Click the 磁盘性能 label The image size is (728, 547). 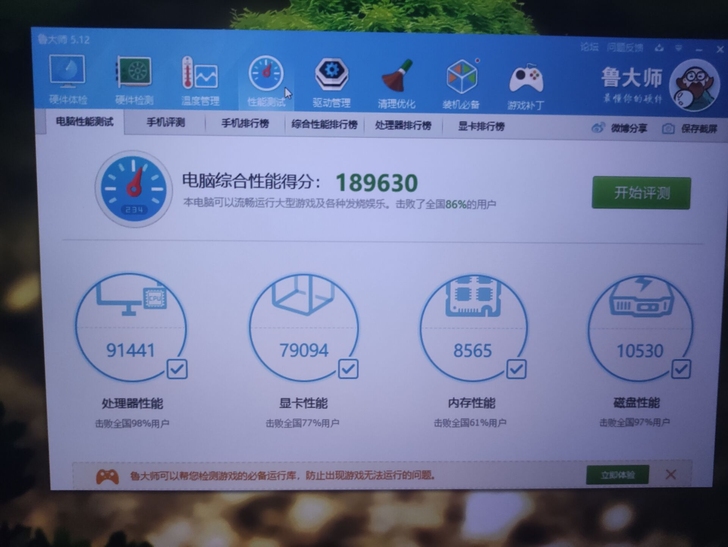637,402
